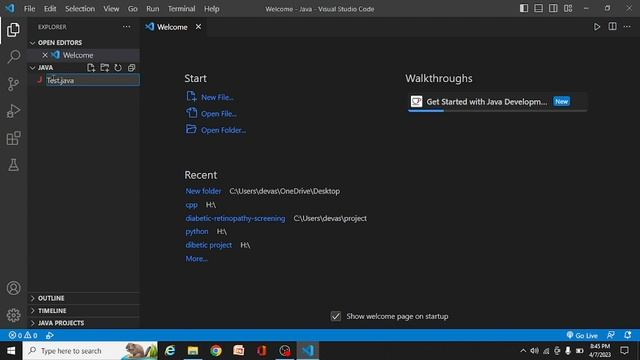Click the Test.java filename input field
This screenshot has height=360, width=640.
pyautogui.click(x=93, y=80)
